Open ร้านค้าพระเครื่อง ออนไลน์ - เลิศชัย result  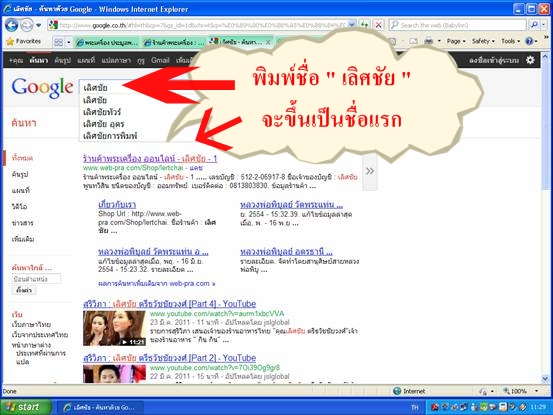(150, 158)
